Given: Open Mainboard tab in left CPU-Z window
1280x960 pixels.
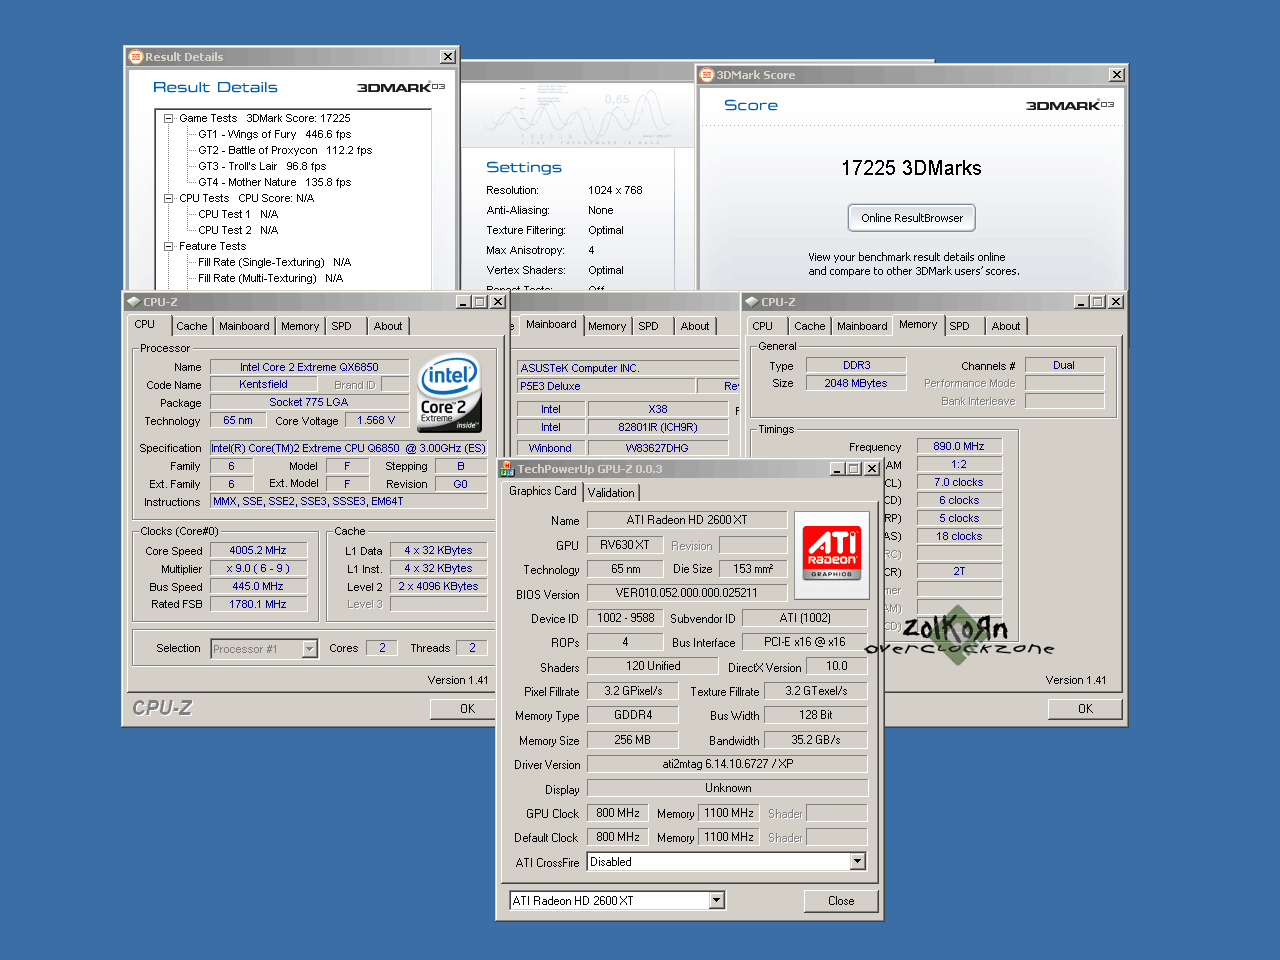Looking at the screenshot, I should tap(244, 326).
